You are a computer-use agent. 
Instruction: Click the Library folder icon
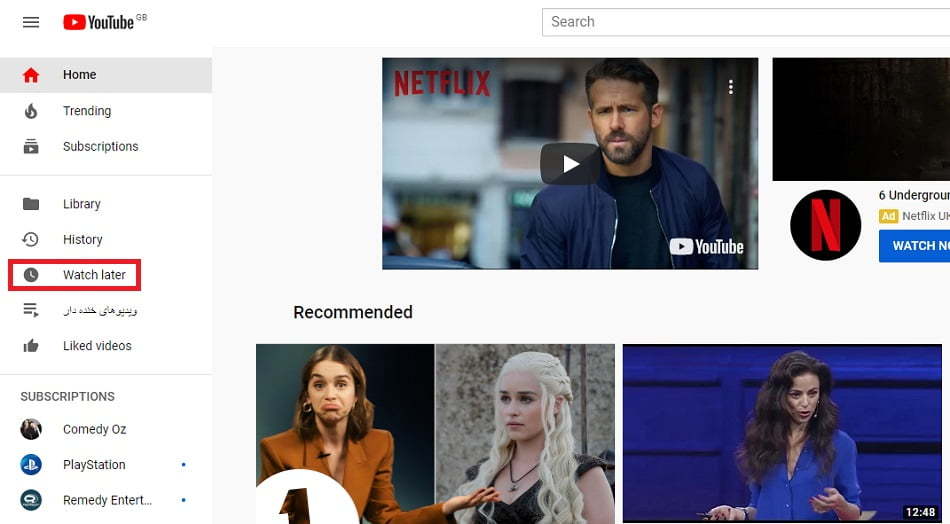tap(31, 204)
